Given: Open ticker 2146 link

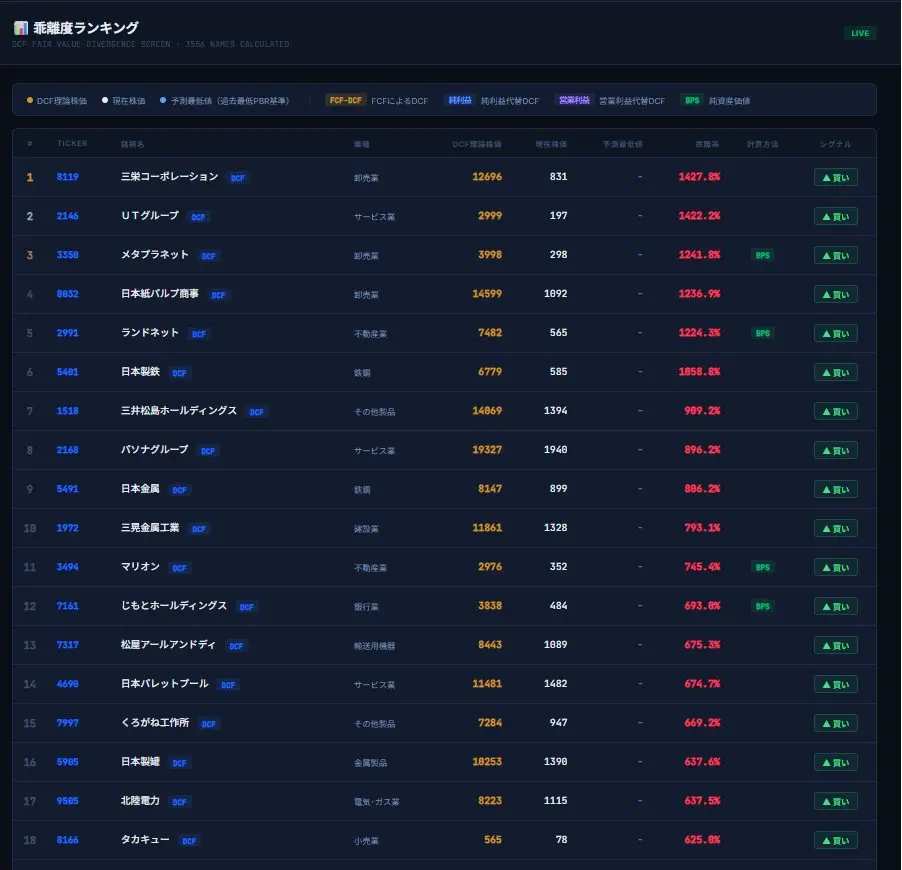Looking at the screenshot, I should (67, 216).
